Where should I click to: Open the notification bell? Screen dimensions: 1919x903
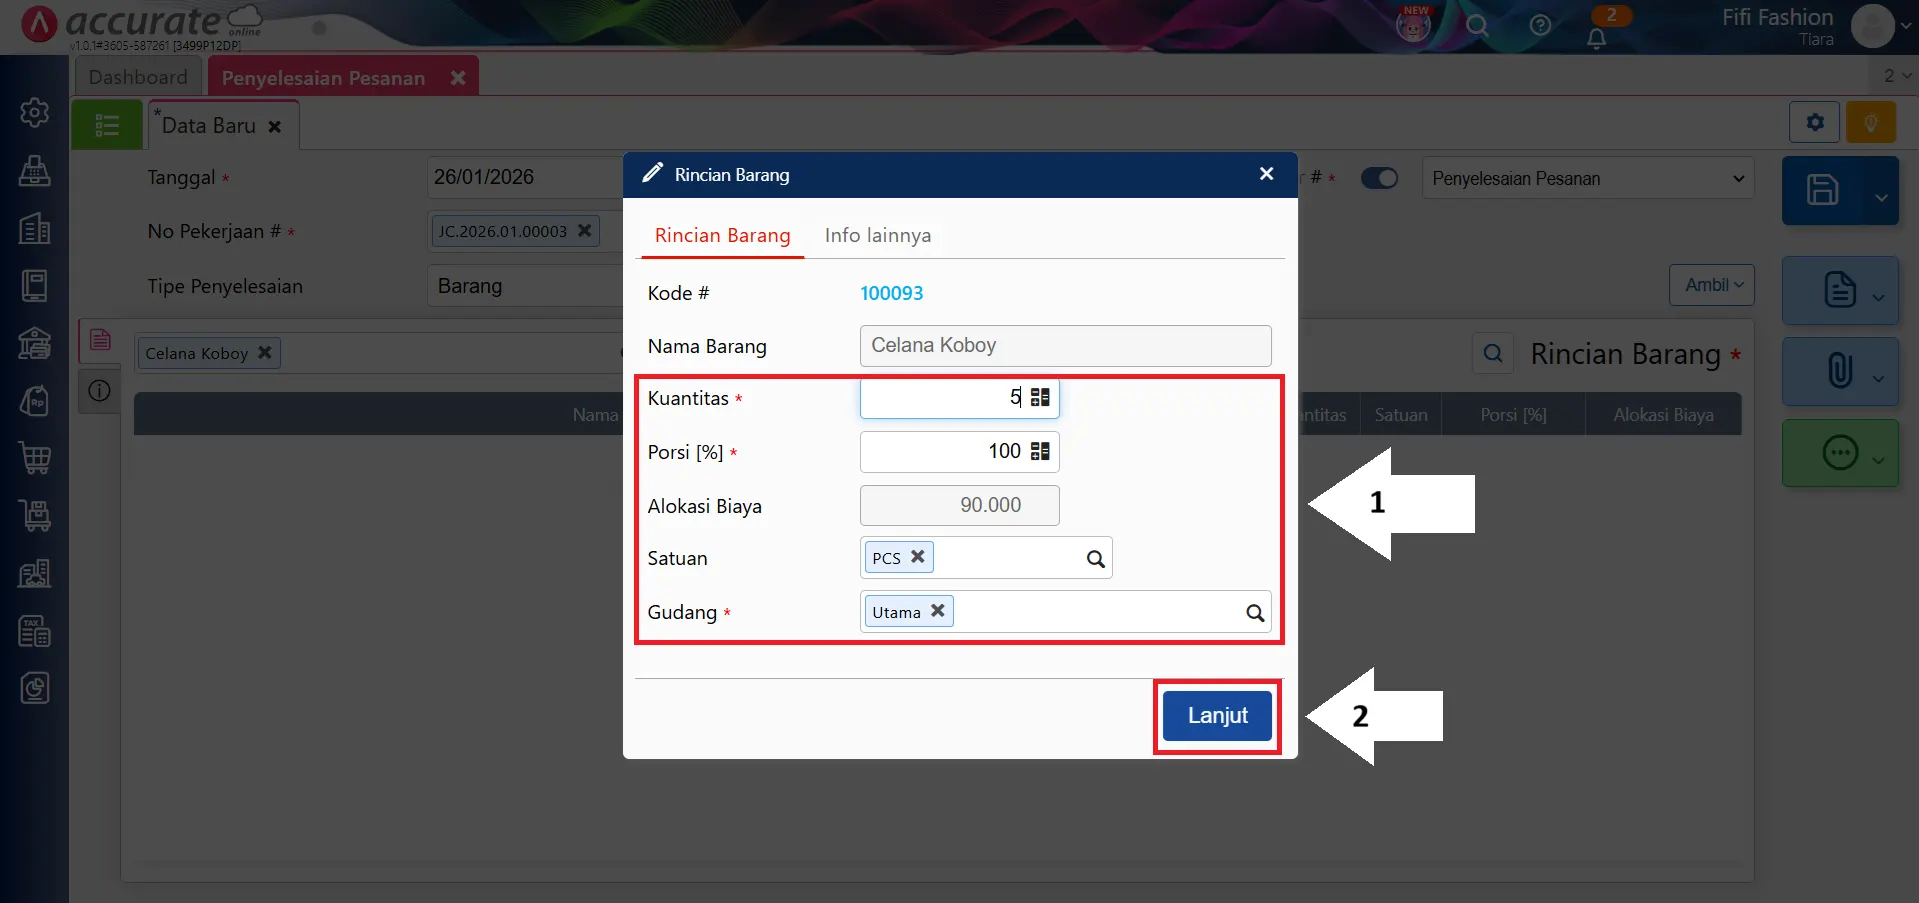pyautogui.click(x=1596, y=38)
